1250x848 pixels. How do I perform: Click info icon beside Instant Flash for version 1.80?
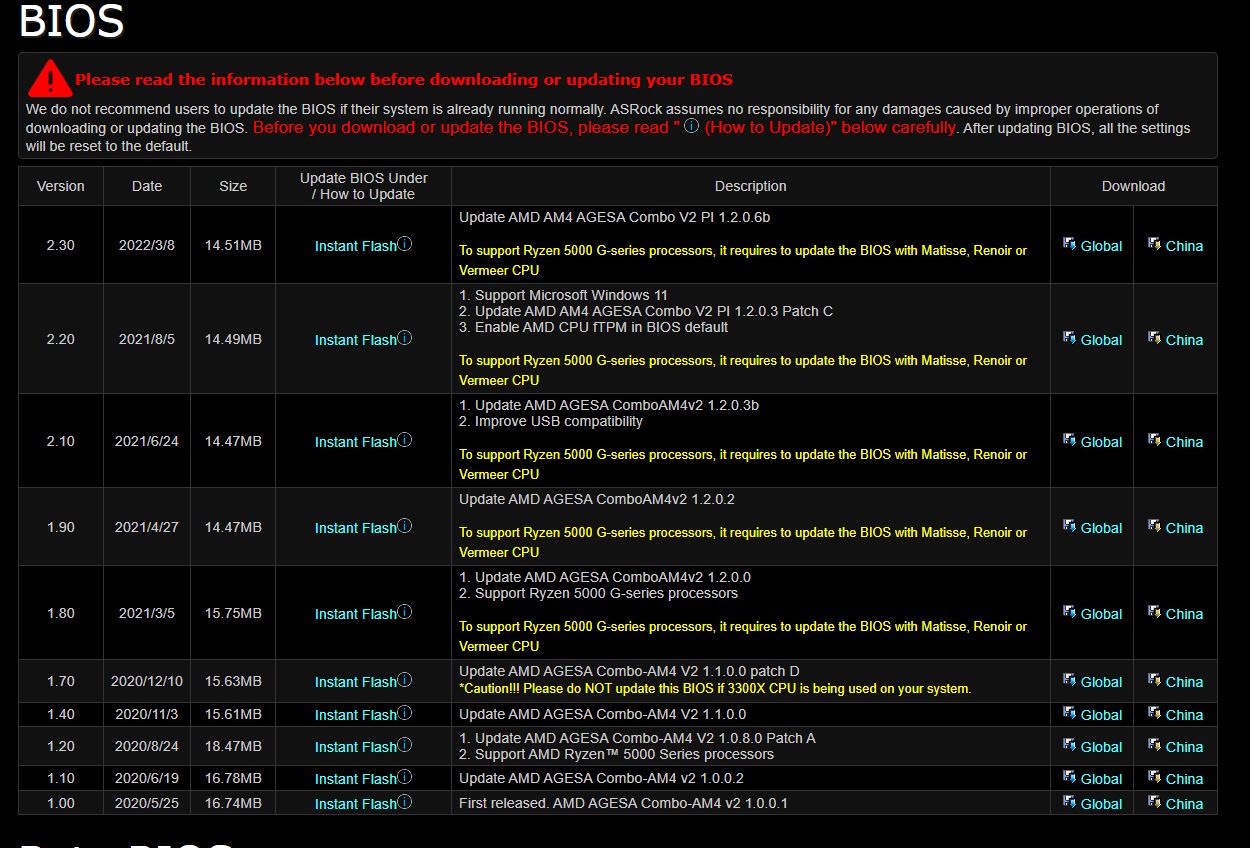405,612
